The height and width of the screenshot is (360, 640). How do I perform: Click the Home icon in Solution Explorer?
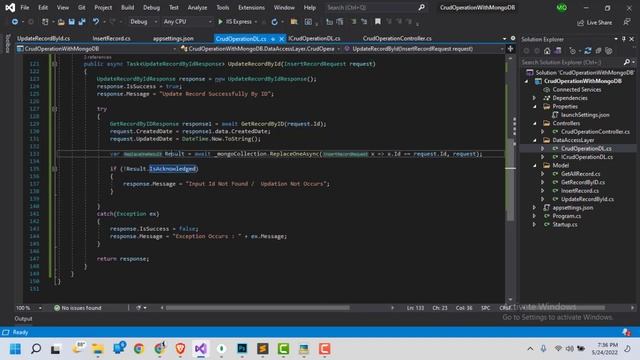coord(547,51)
